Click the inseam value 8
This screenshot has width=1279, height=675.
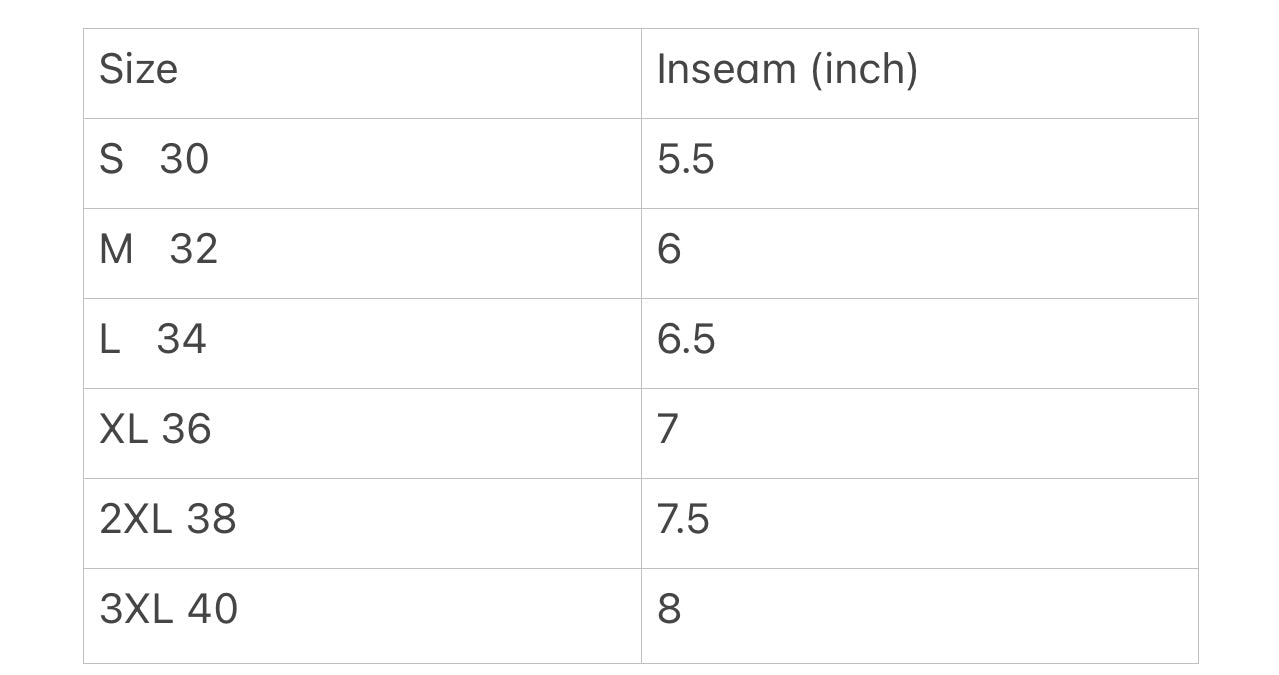[669, 609]
